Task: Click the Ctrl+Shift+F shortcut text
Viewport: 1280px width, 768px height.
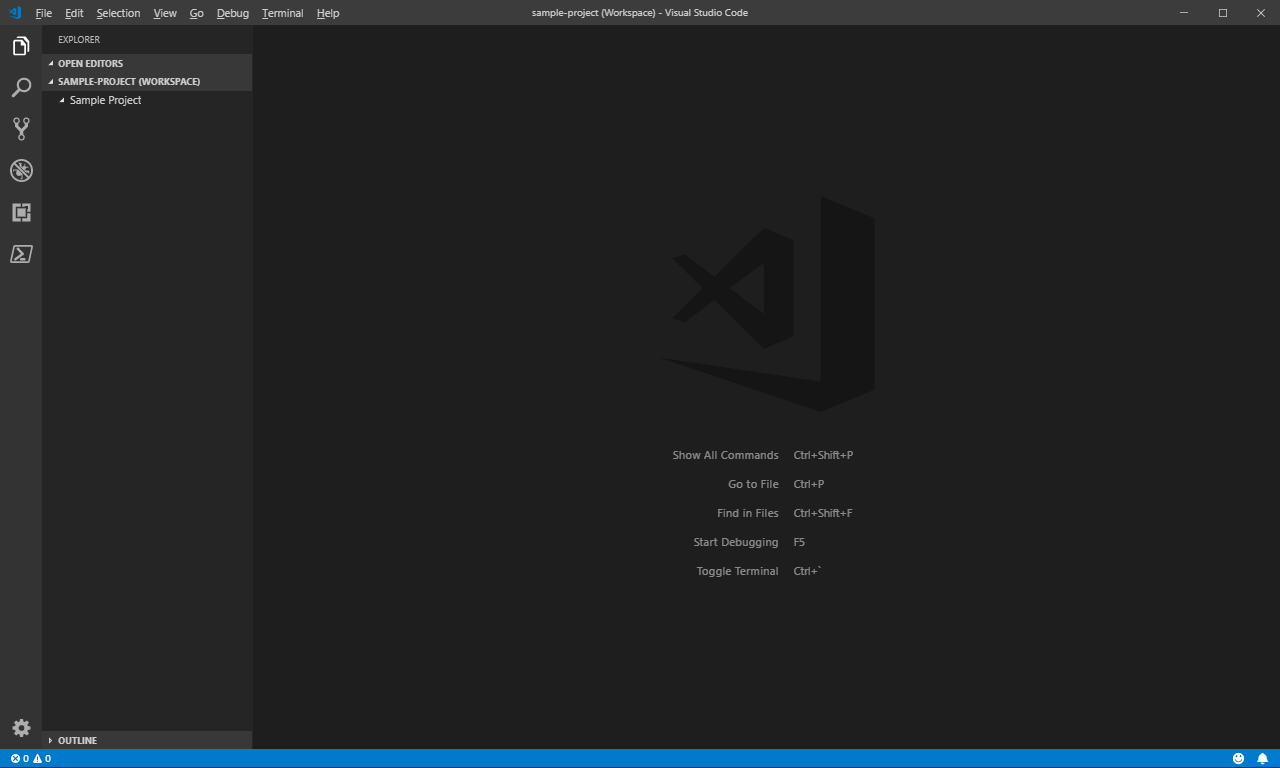Action: [823, 513]
